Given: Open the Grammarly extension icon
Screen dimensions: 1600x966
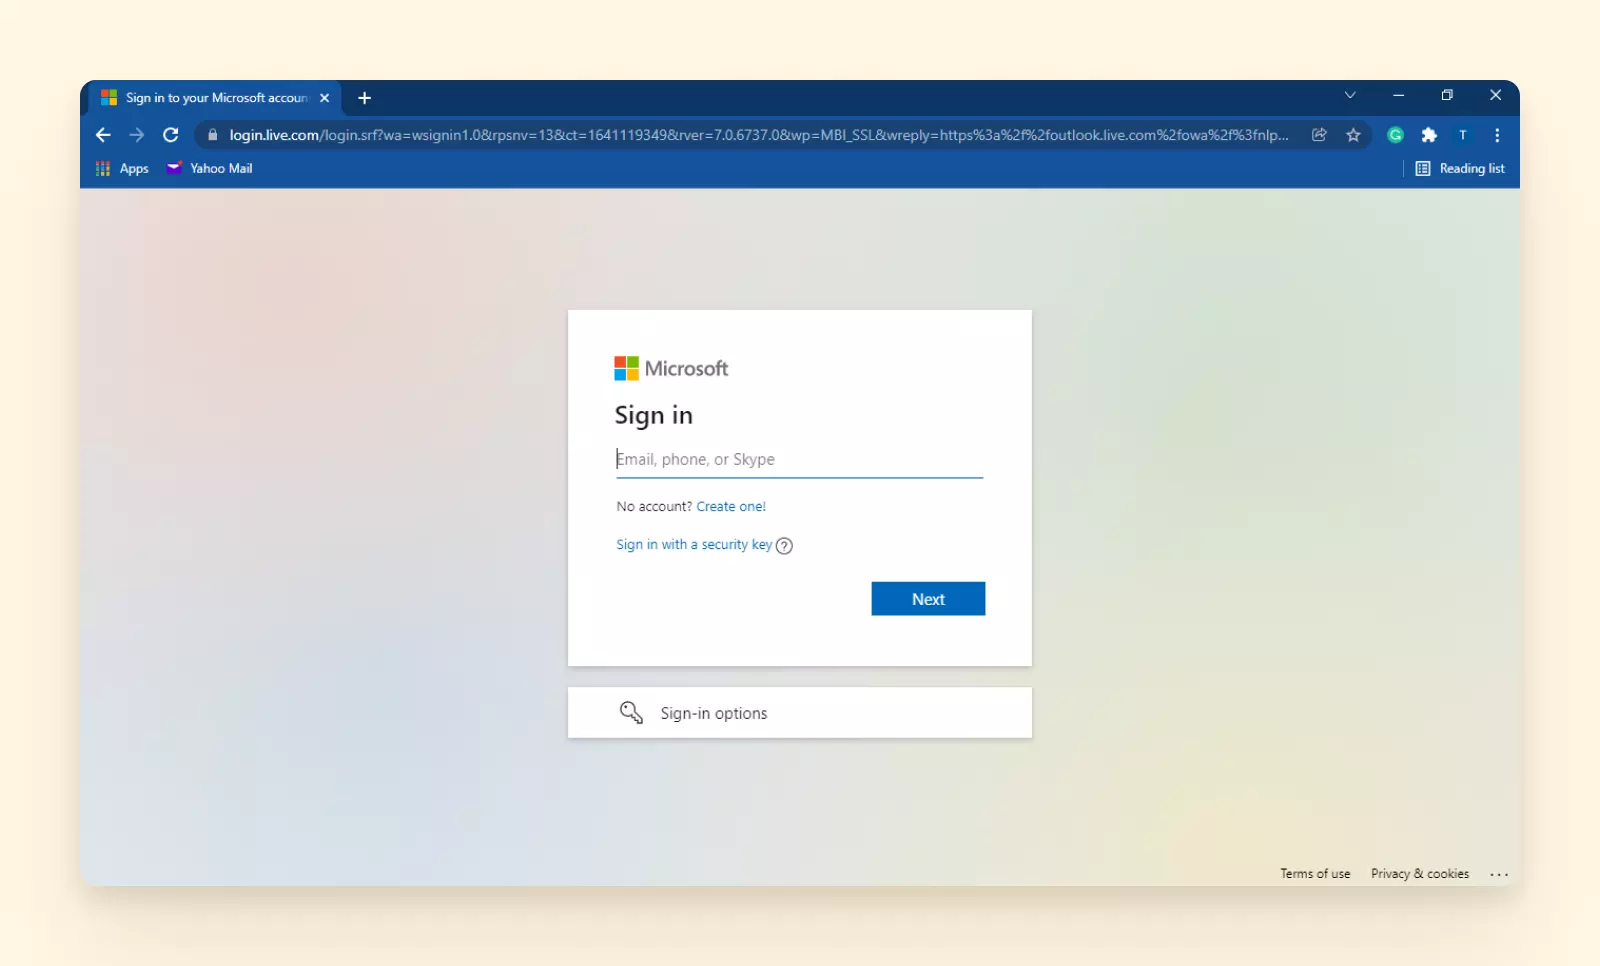Looking at the screenshot, I should click(x=1396, y=135).
